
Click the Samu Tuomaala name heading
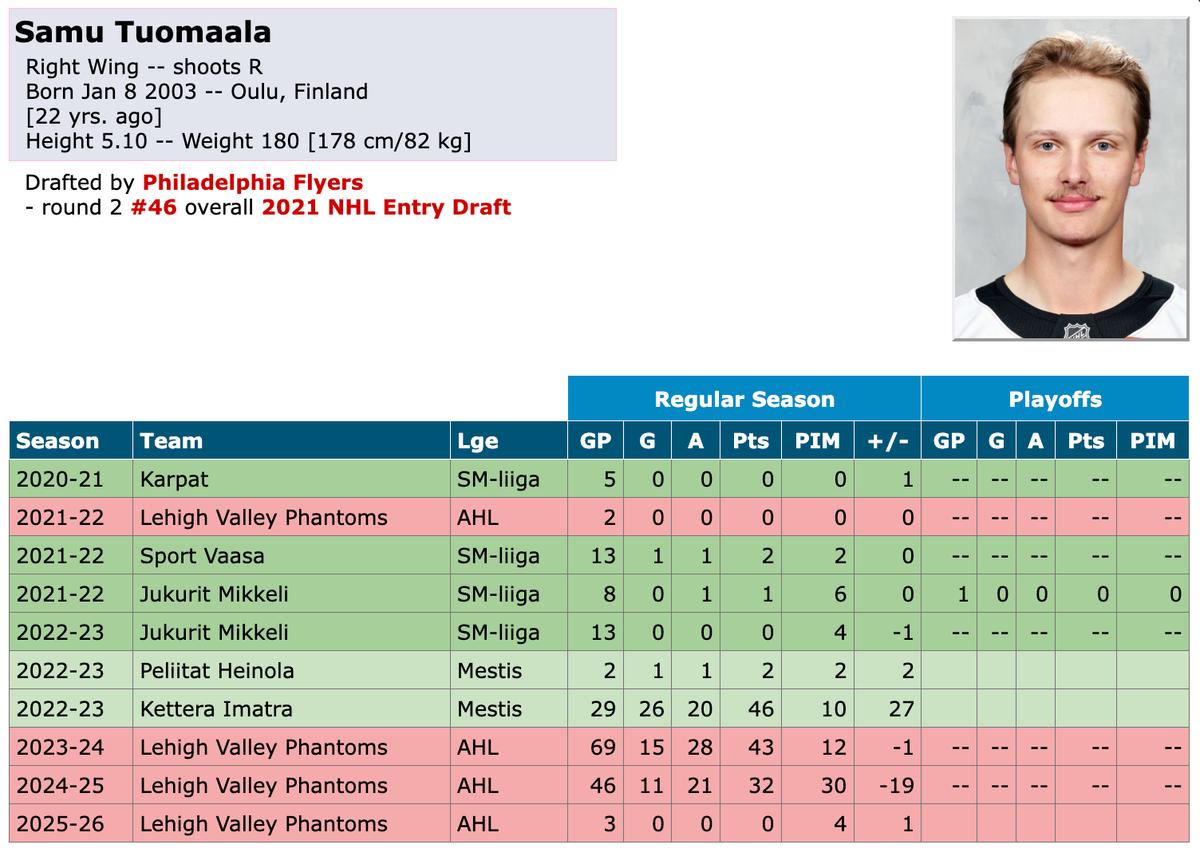(142, 32)
